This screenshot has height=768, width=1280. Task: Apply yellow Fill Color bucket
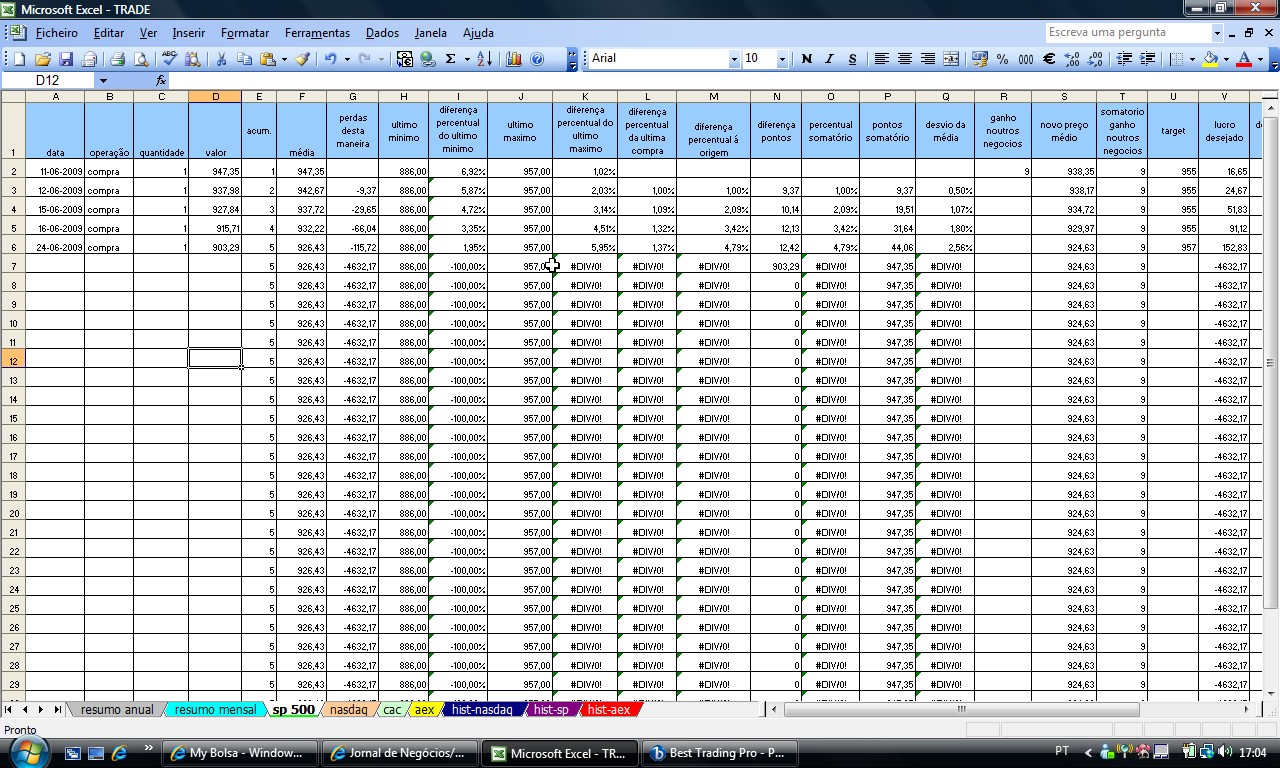pos(1210,59)
